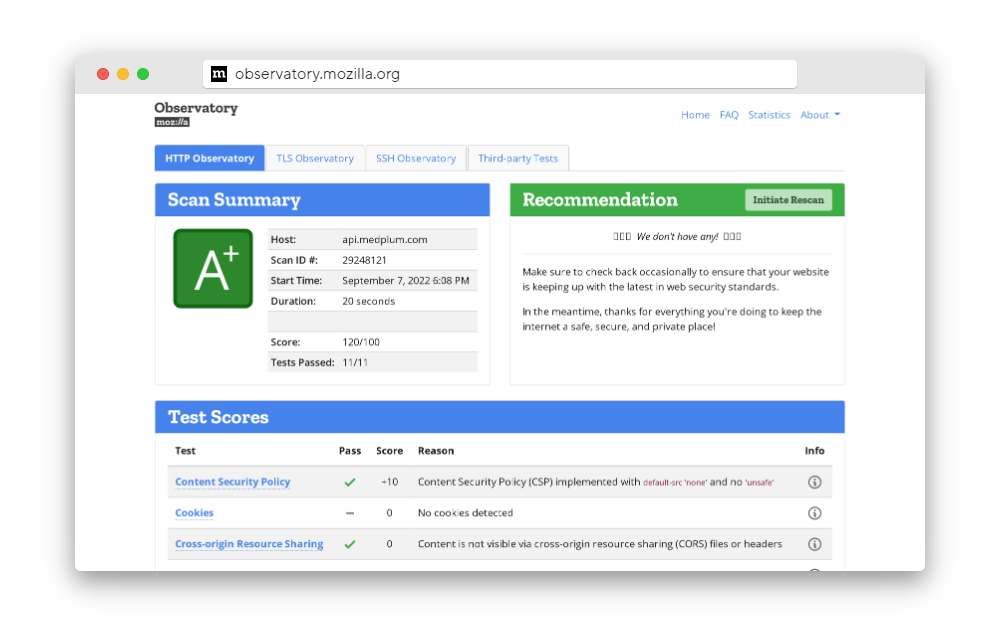Select the Third-party Tests tab
1000x625 pixels.
[518, 158]
